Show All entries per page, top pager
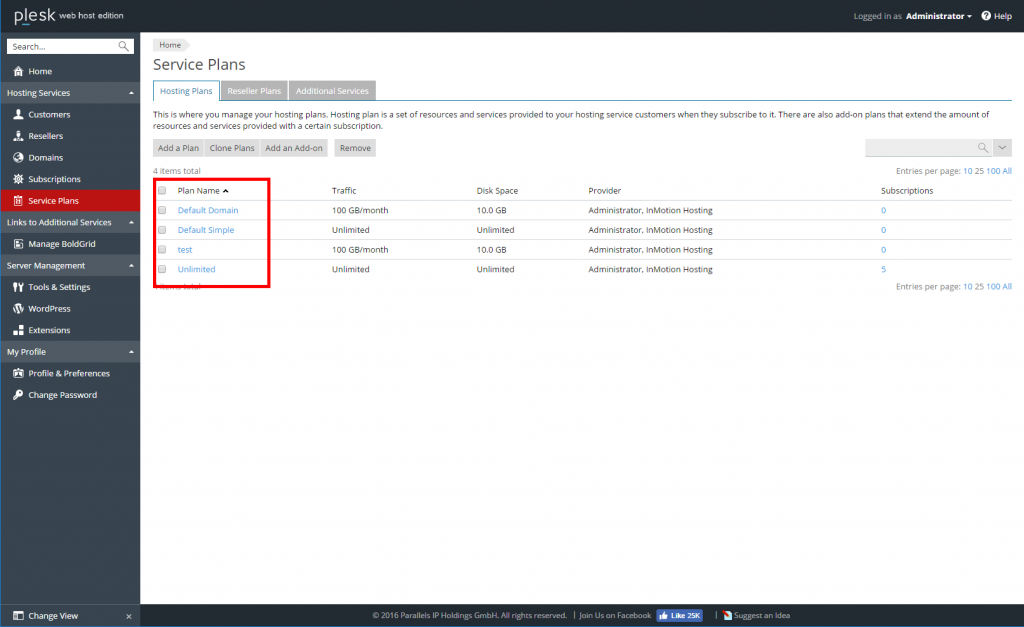 tap(1007, 171)
